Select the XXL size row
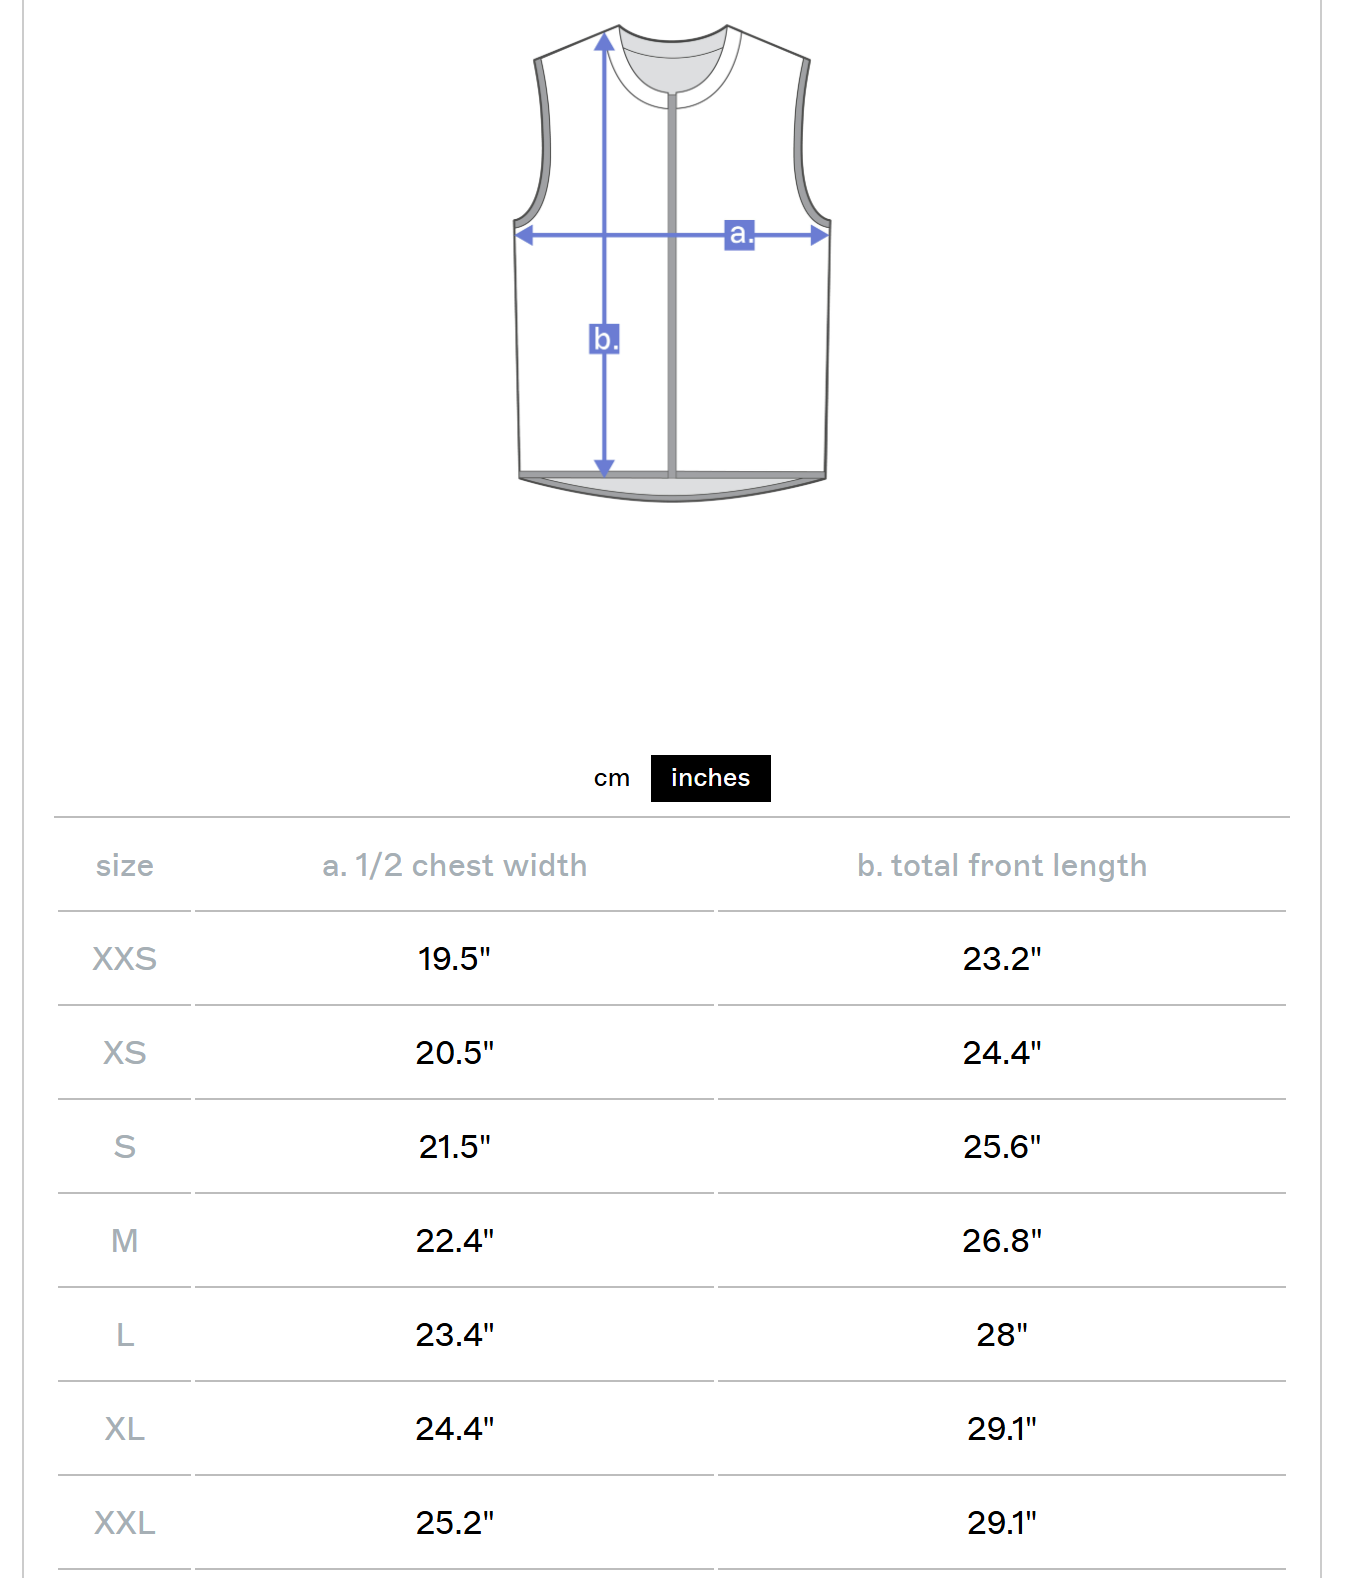Screen dimensions: 1346x1578 coord(124,1524)
